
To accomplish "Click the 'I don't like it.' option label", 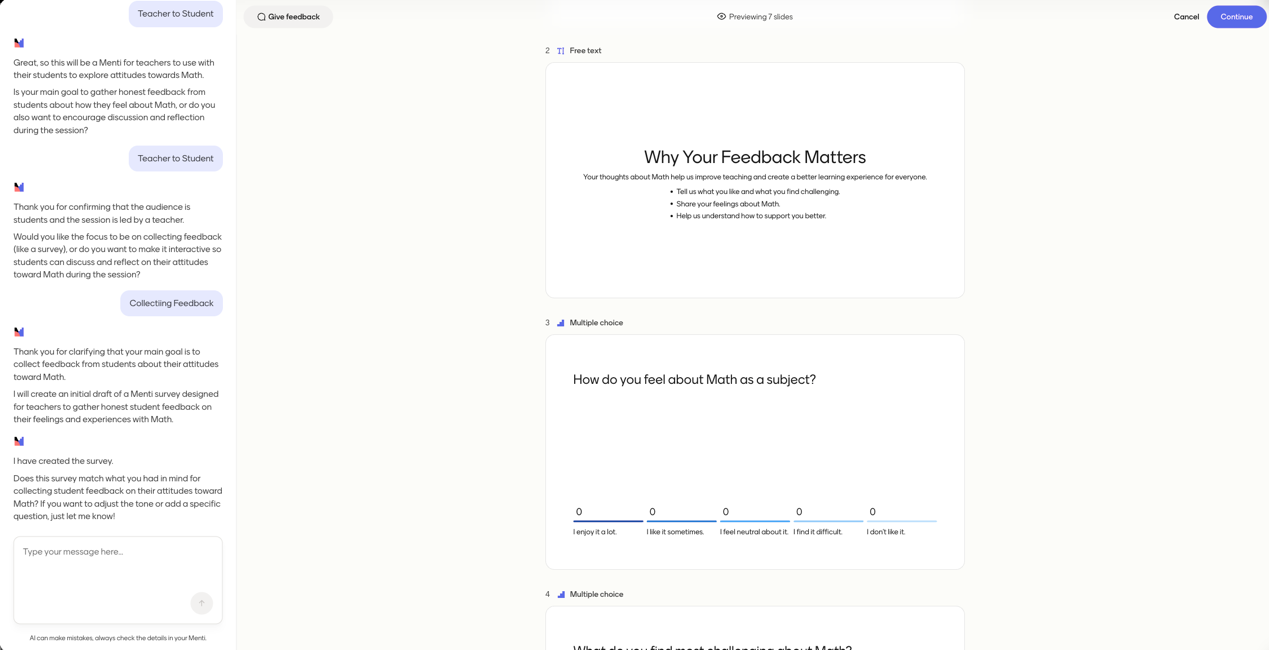I will click(x=886, y=532).
